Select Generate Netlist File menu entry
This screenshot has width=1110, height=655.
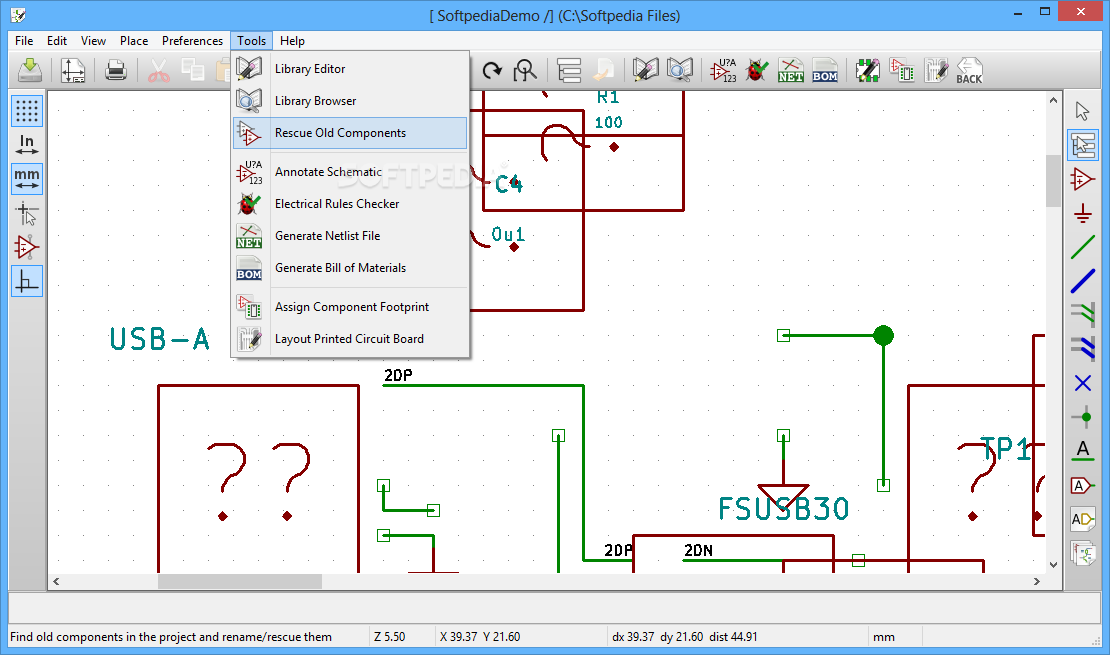pos(350,235)
